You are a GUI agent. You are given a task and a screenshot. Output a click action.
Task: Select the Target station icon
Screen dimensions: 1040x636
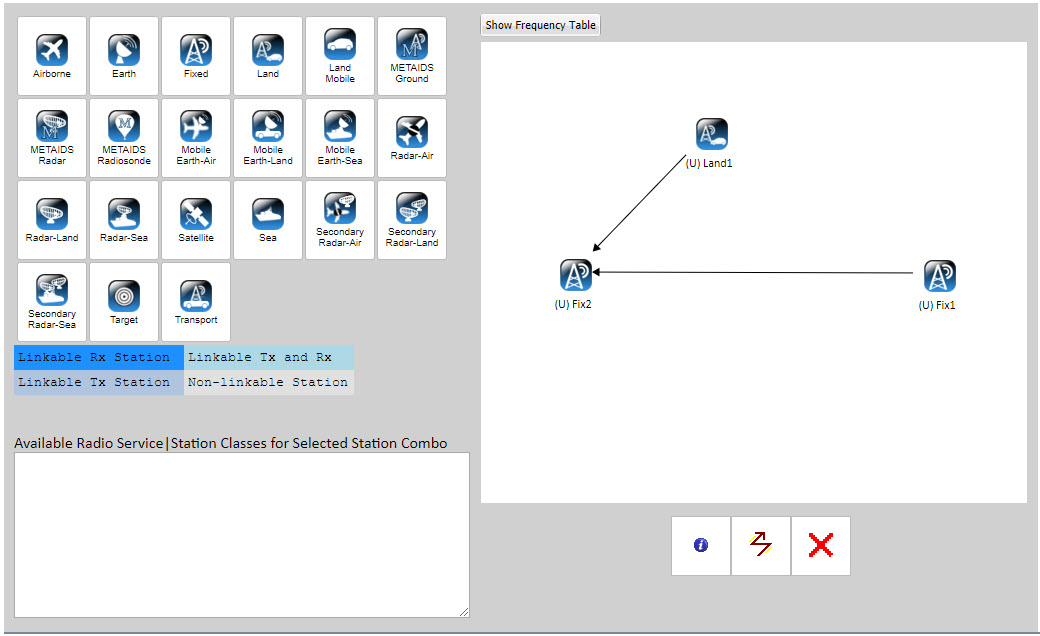[123, 294]
